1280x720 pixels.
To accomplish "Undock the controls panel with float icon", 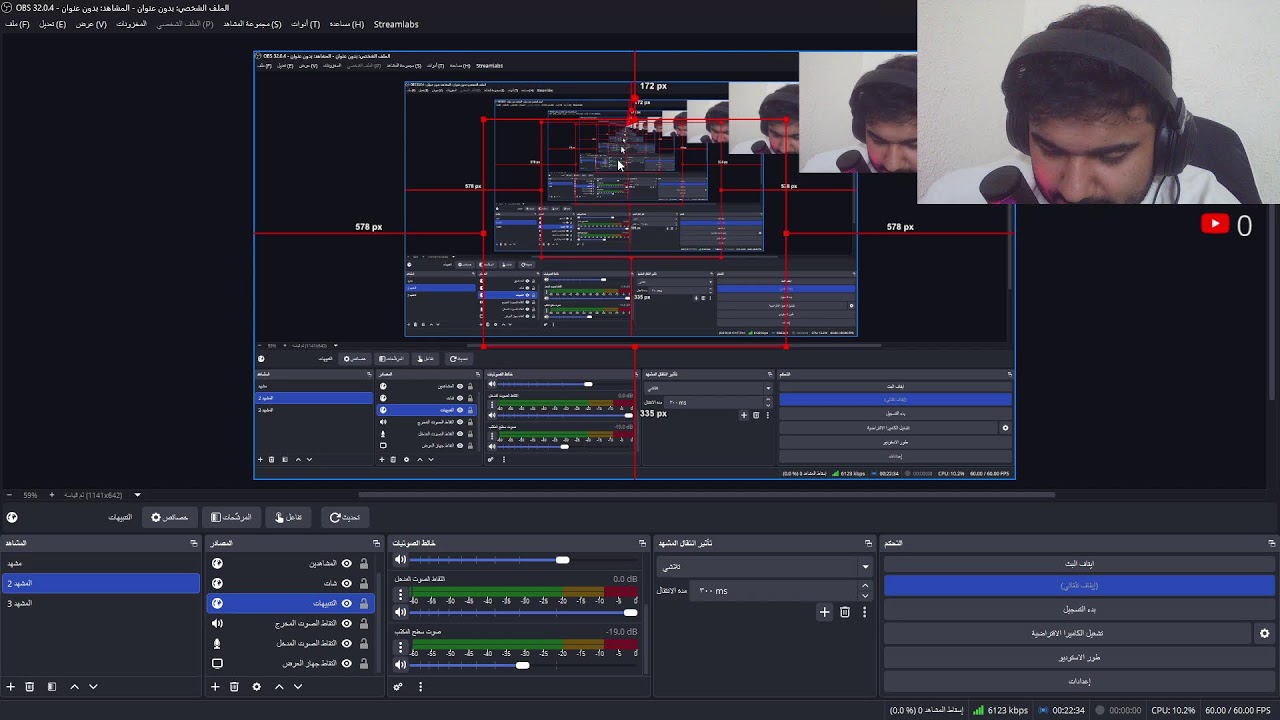I will pyautogui.click(x=1271, y=543).
